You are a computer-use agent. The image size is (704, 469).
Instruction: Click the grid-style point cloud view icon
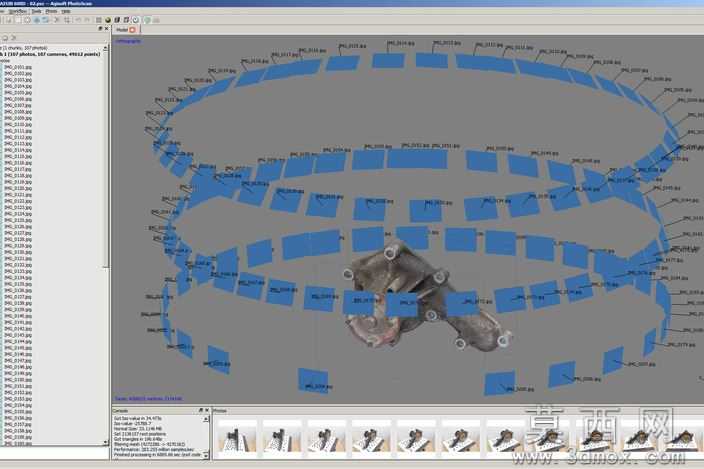[99, 20]
